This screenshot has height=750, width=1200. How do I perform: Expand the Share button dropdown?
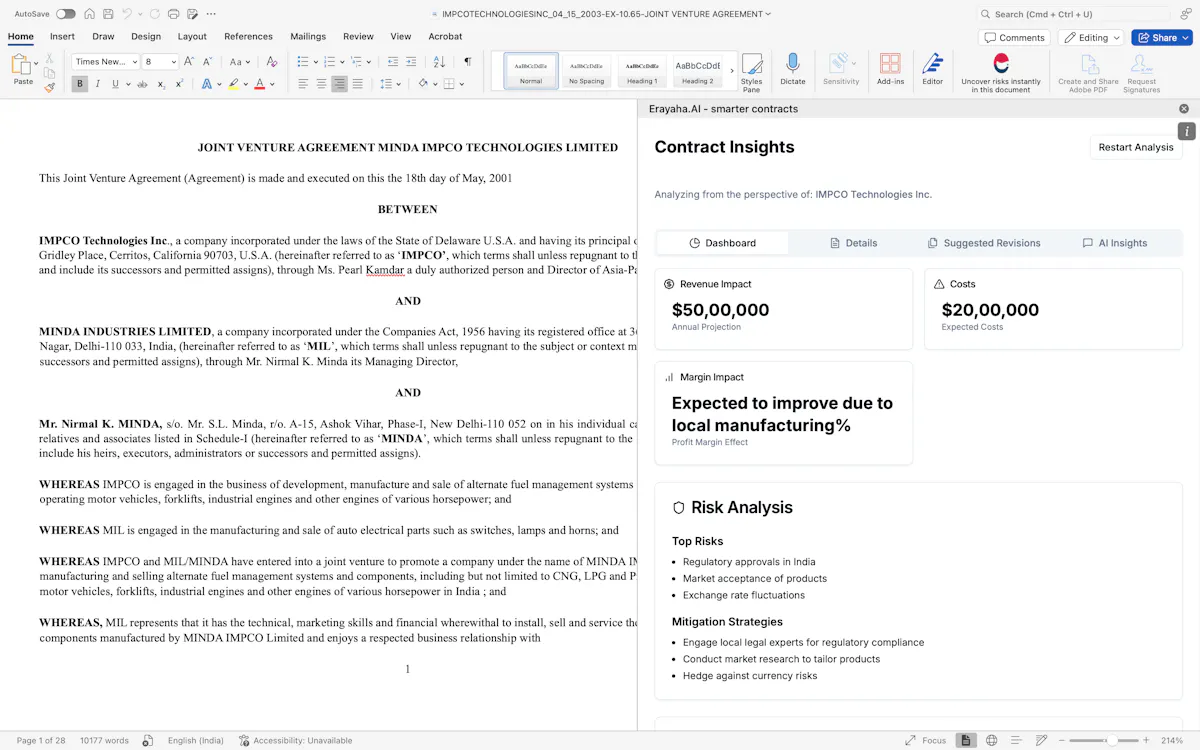point(1184,38)
